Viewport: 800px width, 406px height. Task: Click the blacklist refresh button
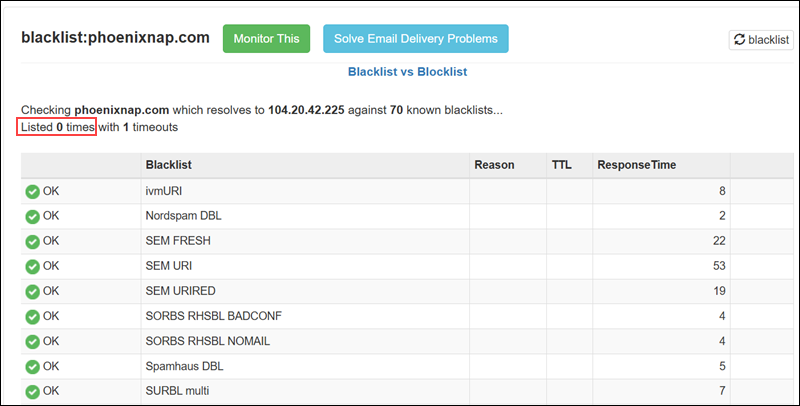coord(761,40)
